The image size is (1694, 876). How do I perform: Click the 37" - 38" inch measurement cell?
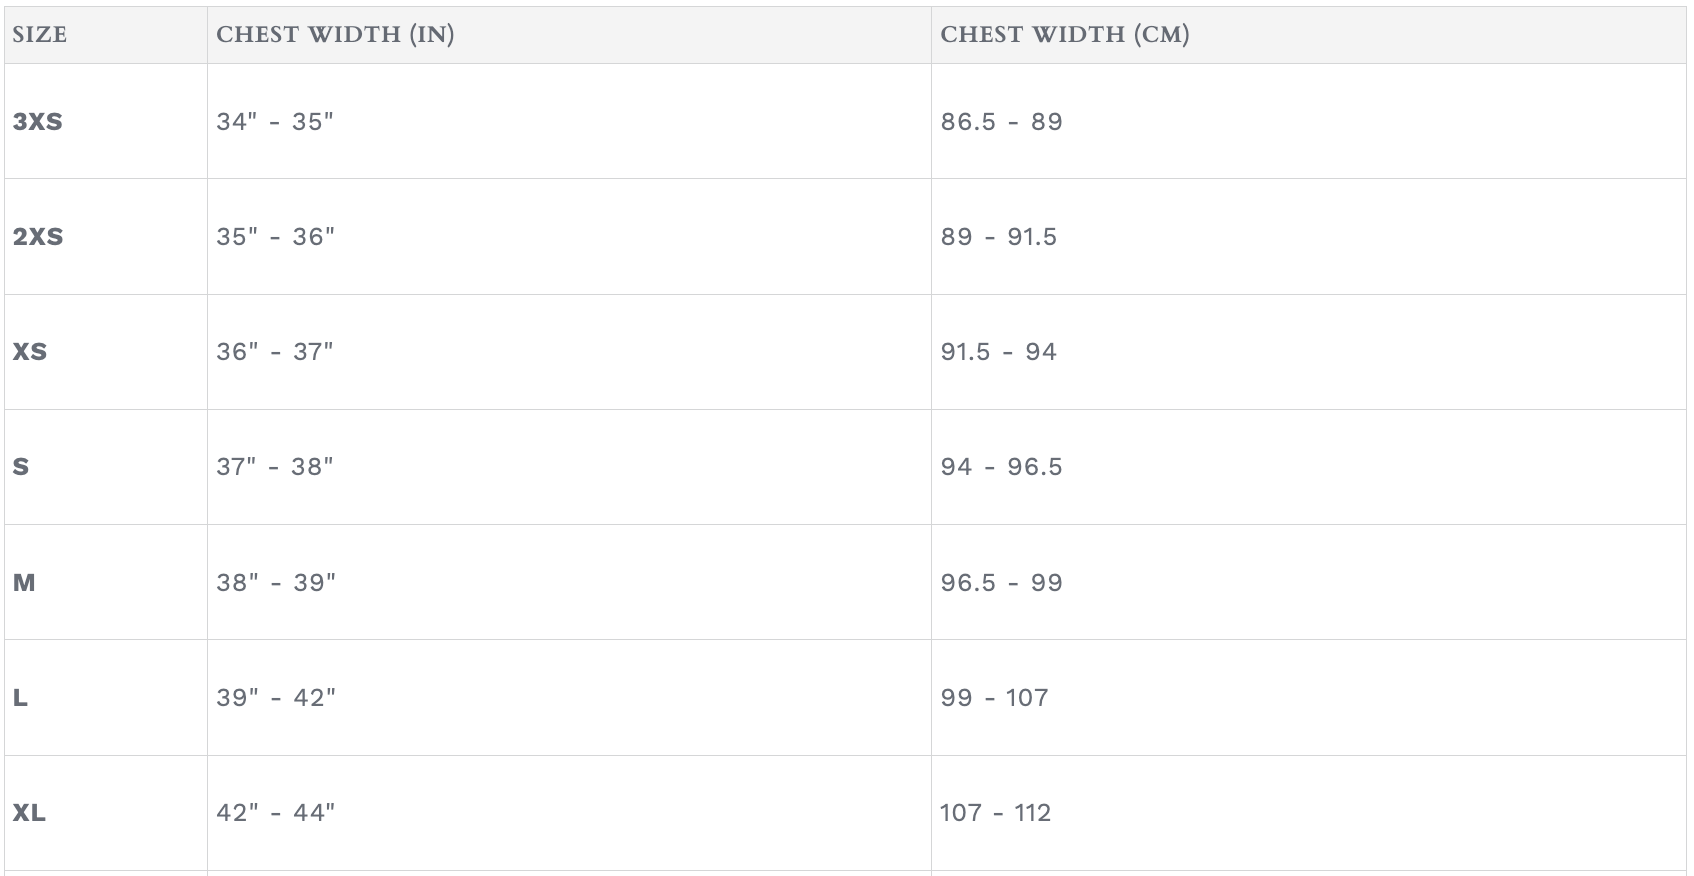pos(275,467)
